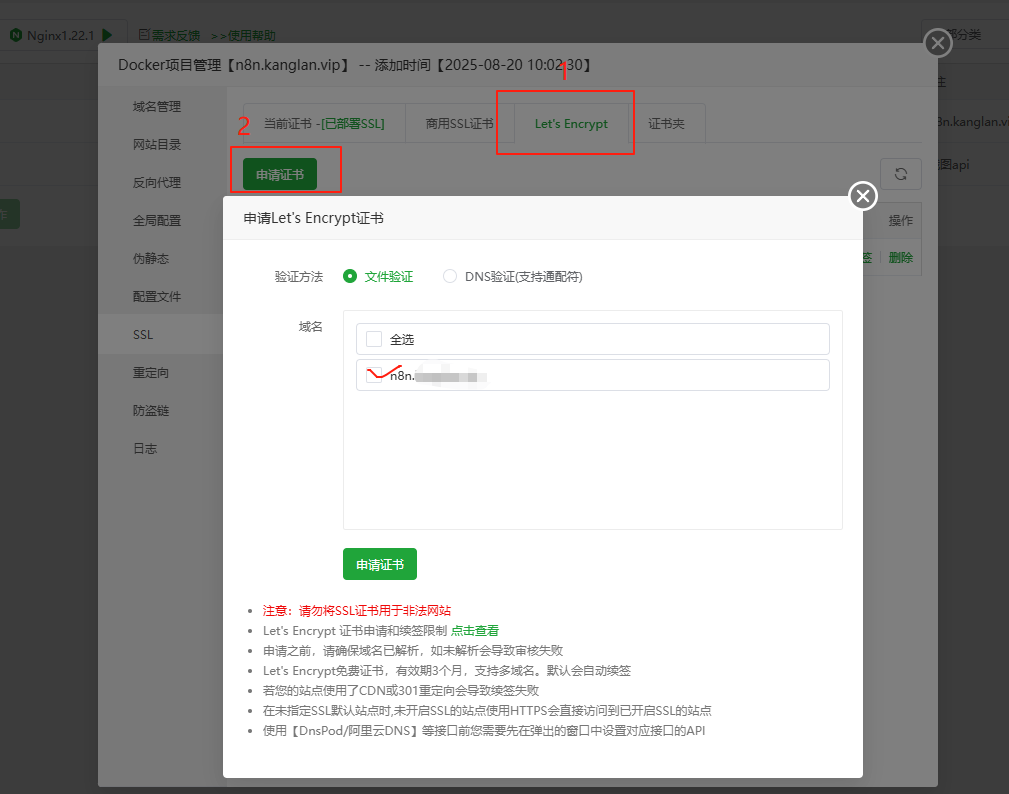
Task: Submit with the dialog's 申请证书 button
Action: point(380,564)
